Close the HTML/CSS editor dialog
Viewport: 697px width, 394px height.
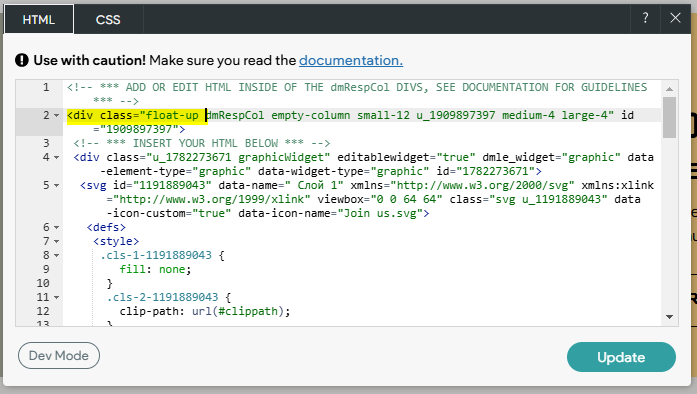[x=675, y=18]
